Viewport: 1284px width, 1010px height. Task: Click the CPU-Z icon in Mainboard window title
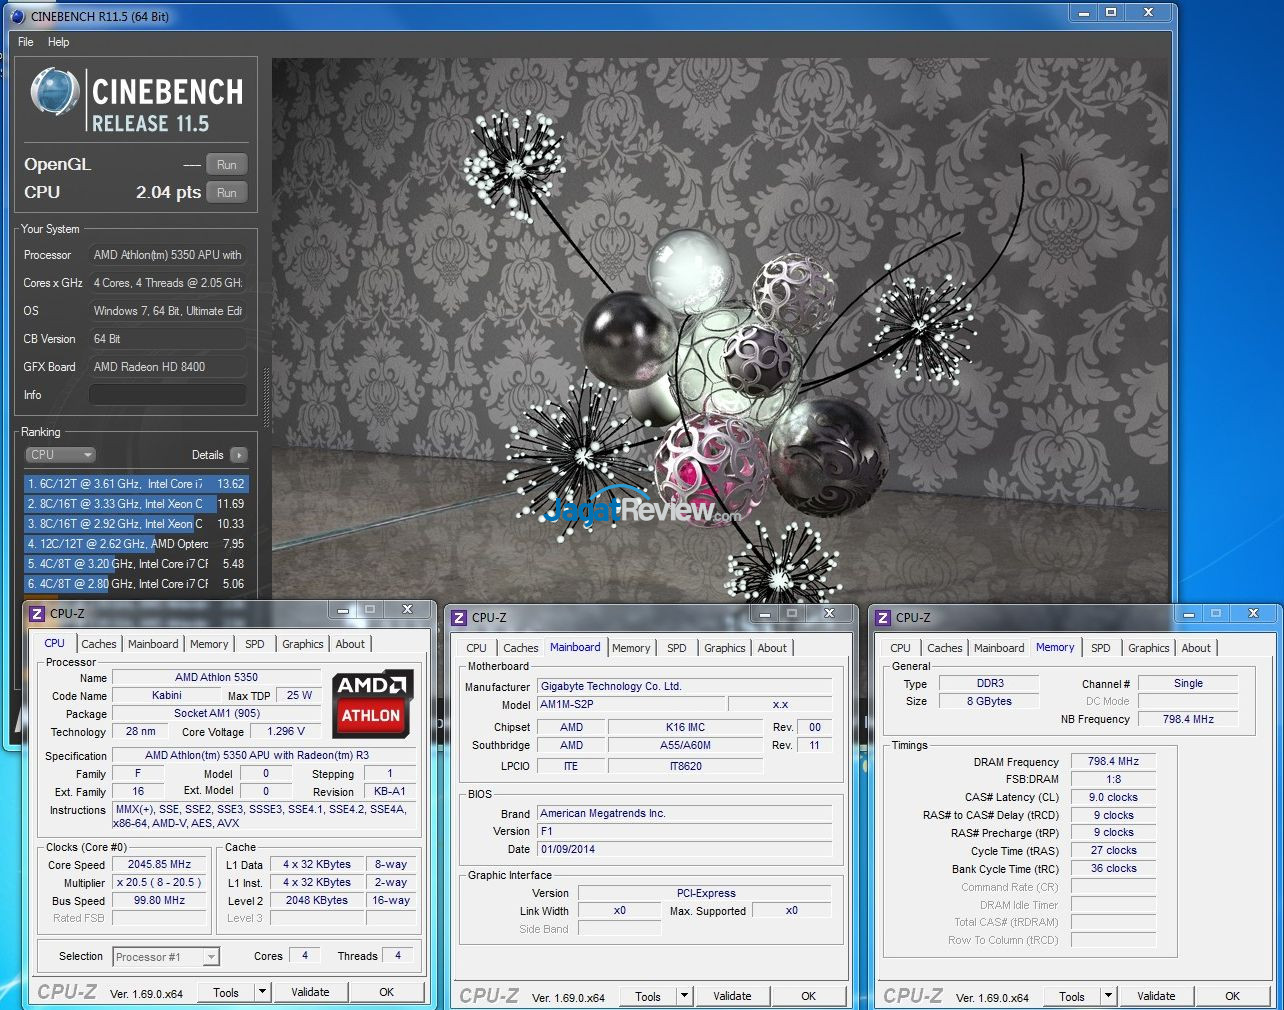460,618
